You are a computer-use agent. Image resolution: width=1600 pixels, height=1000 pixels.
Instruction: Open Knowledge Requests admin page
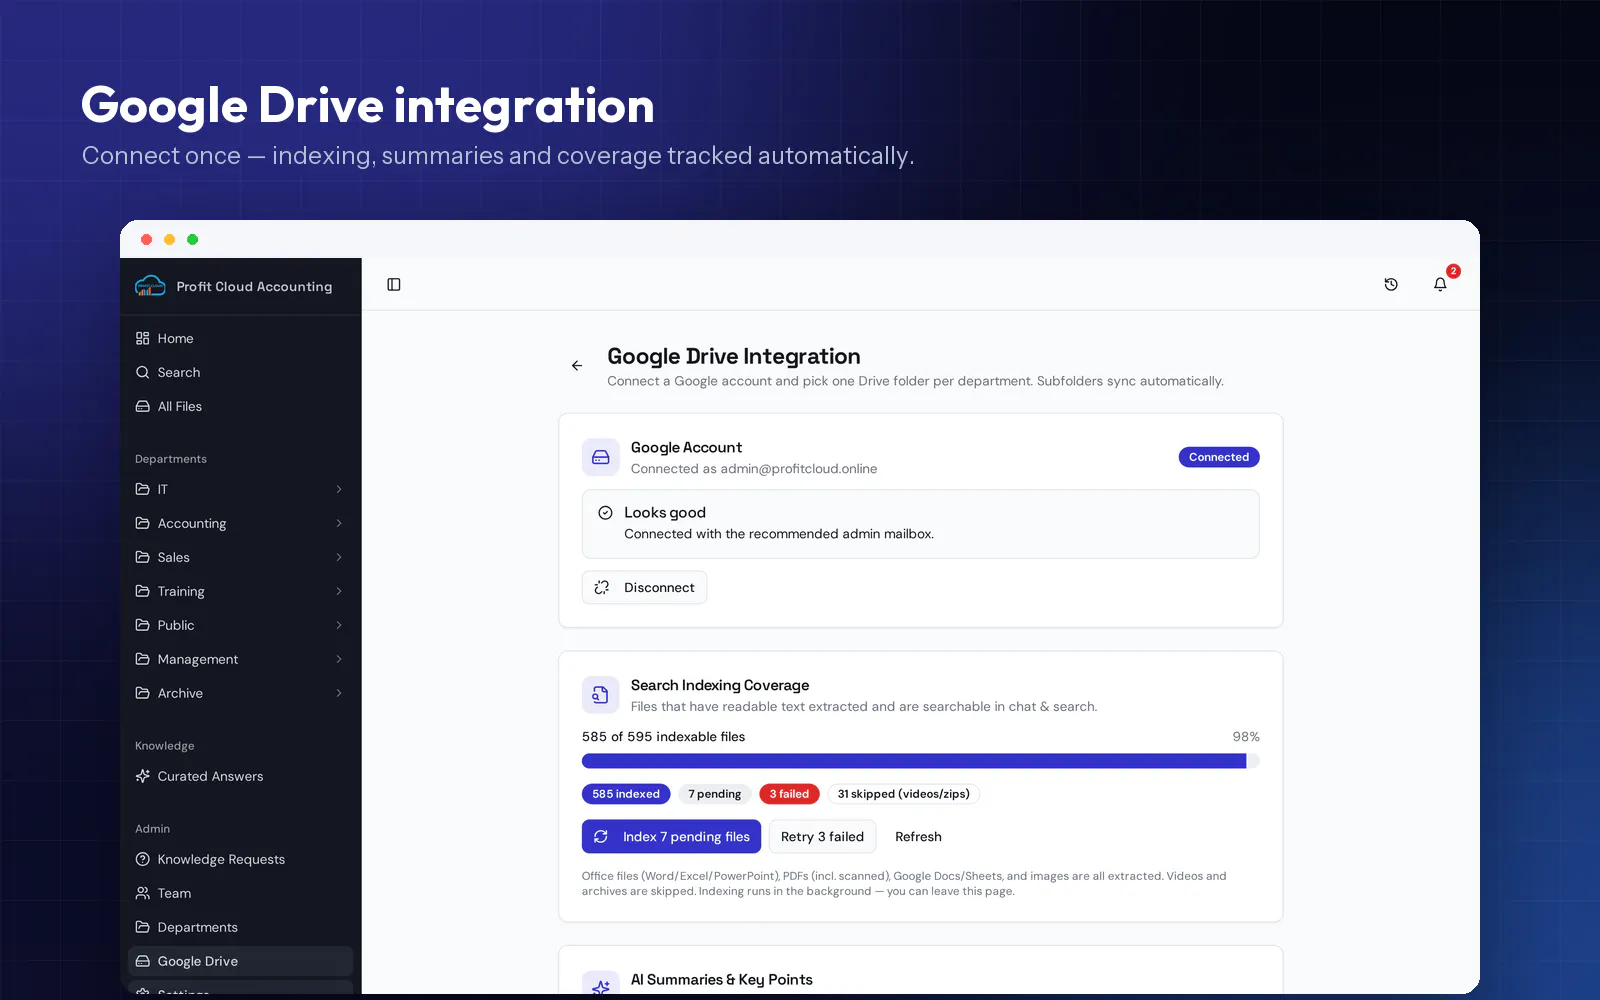tap(240, 860)
